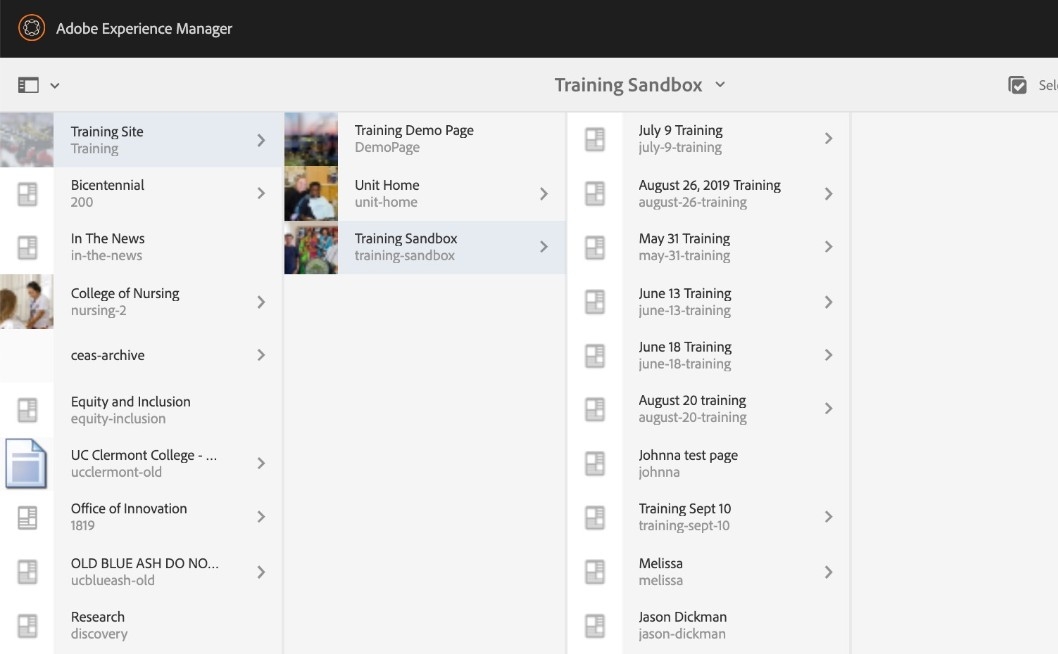Click the Training Sandbox thumbnail image
Viewport: 1058px width, 654px height.
pyautogui.click(x=311, y=247)
